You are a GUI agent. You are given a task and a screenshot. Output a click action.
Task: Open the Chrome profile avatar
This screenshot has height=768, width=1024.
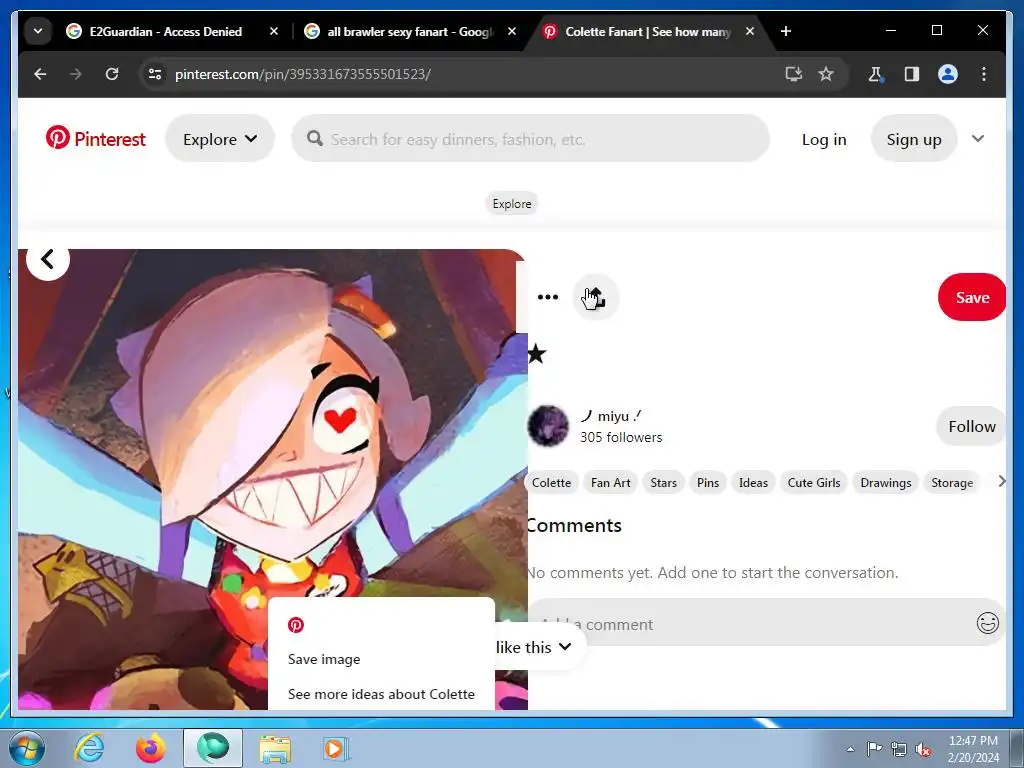tap(948, 74)
